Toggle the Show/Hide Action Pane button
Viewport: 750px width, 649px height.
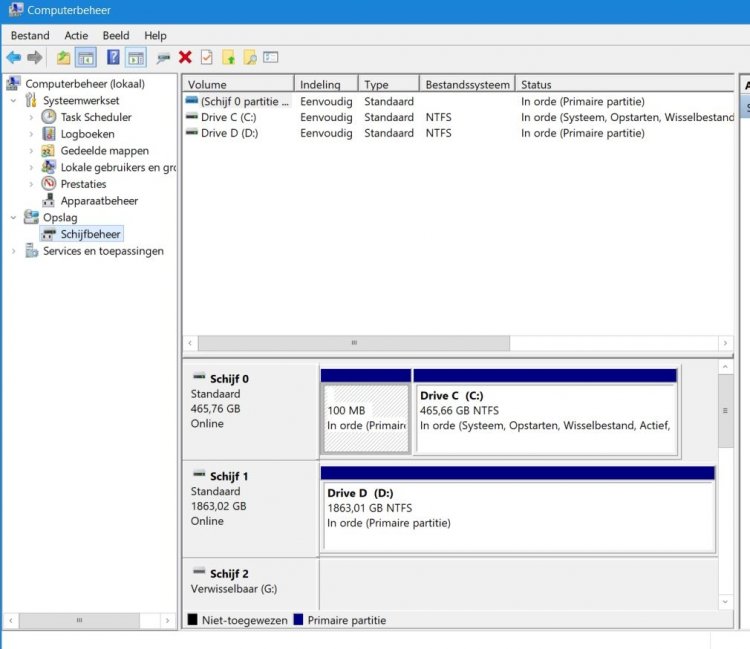(136, 58)
